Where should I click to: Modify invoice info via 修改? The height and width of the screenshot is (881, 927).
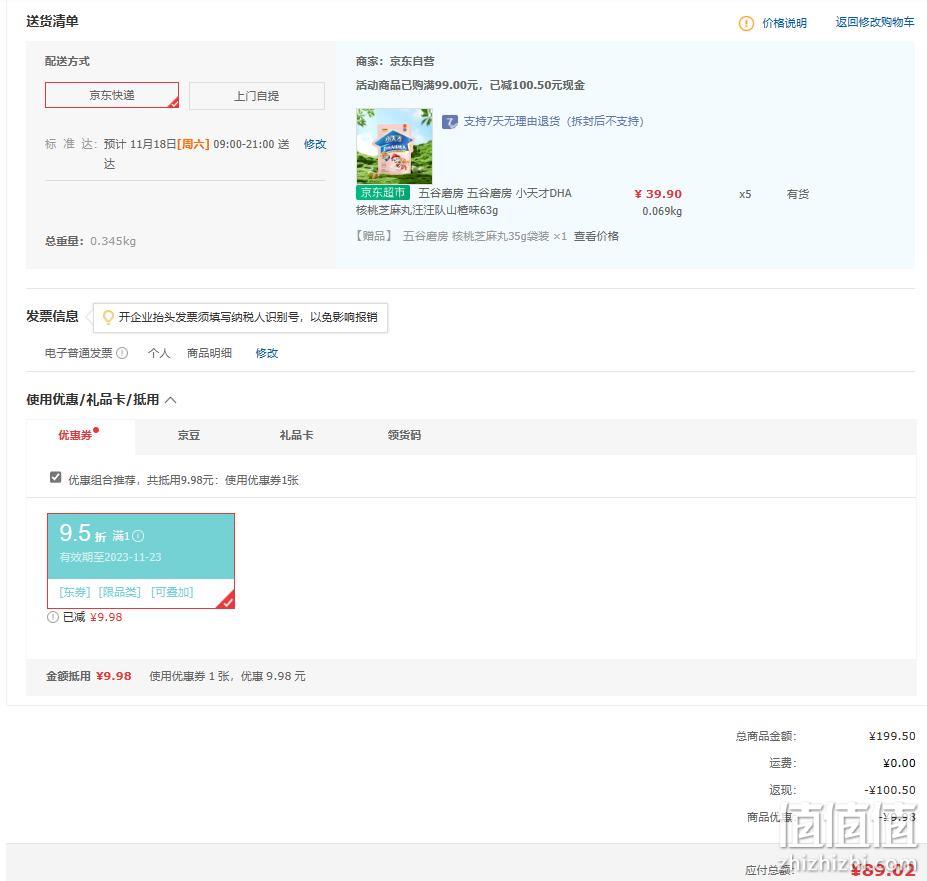pyautogui.click(x=267, y=353)
